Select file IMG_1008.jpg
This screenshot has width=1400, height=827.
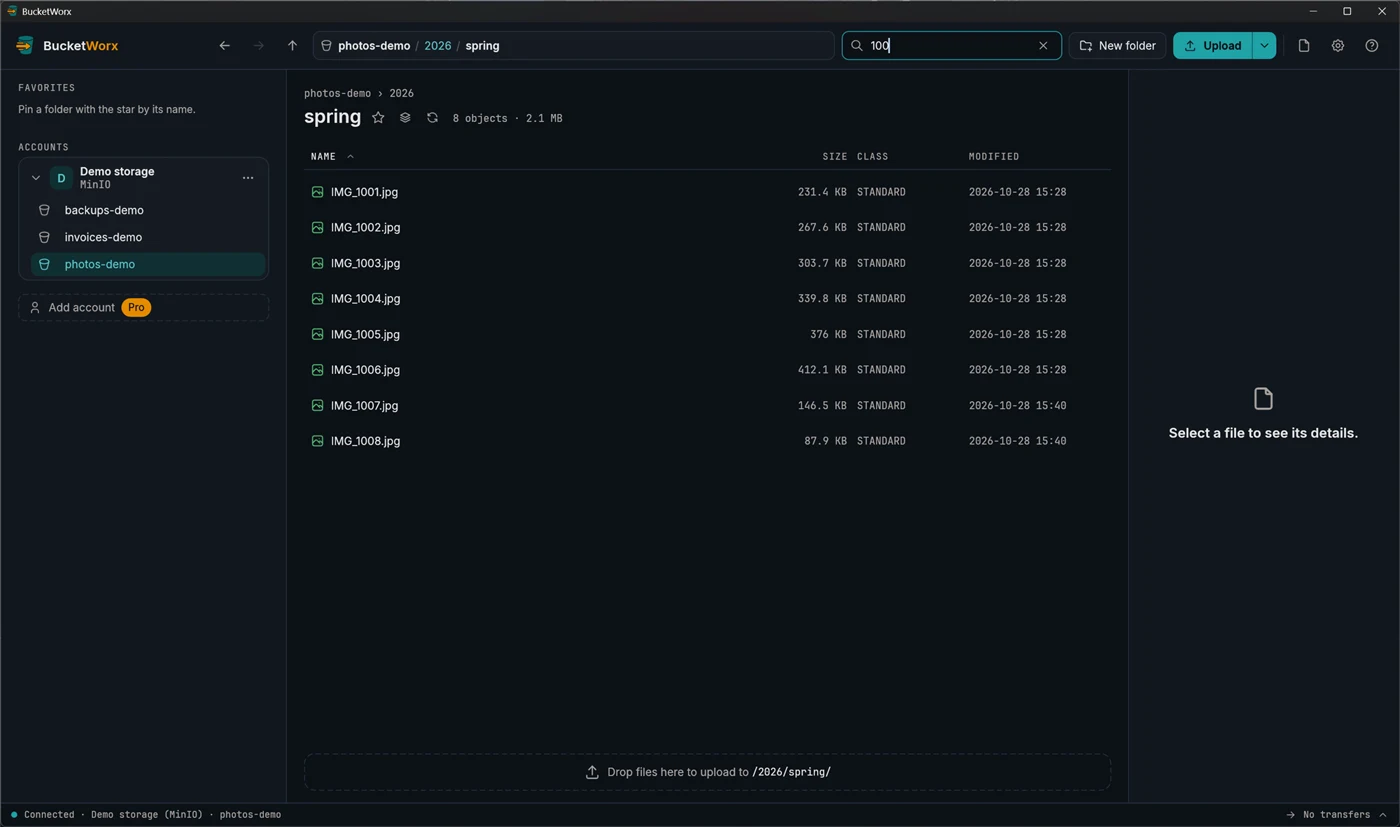[x=707, y=441]
